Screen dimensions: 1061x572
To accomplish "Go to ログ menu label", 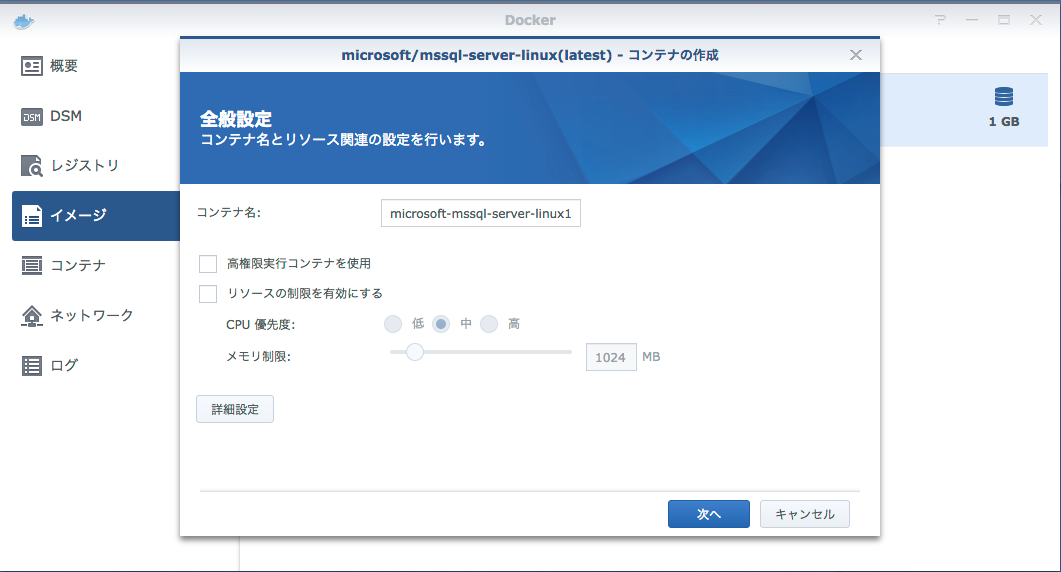I will pyautogui.click(x=64, y=366).
